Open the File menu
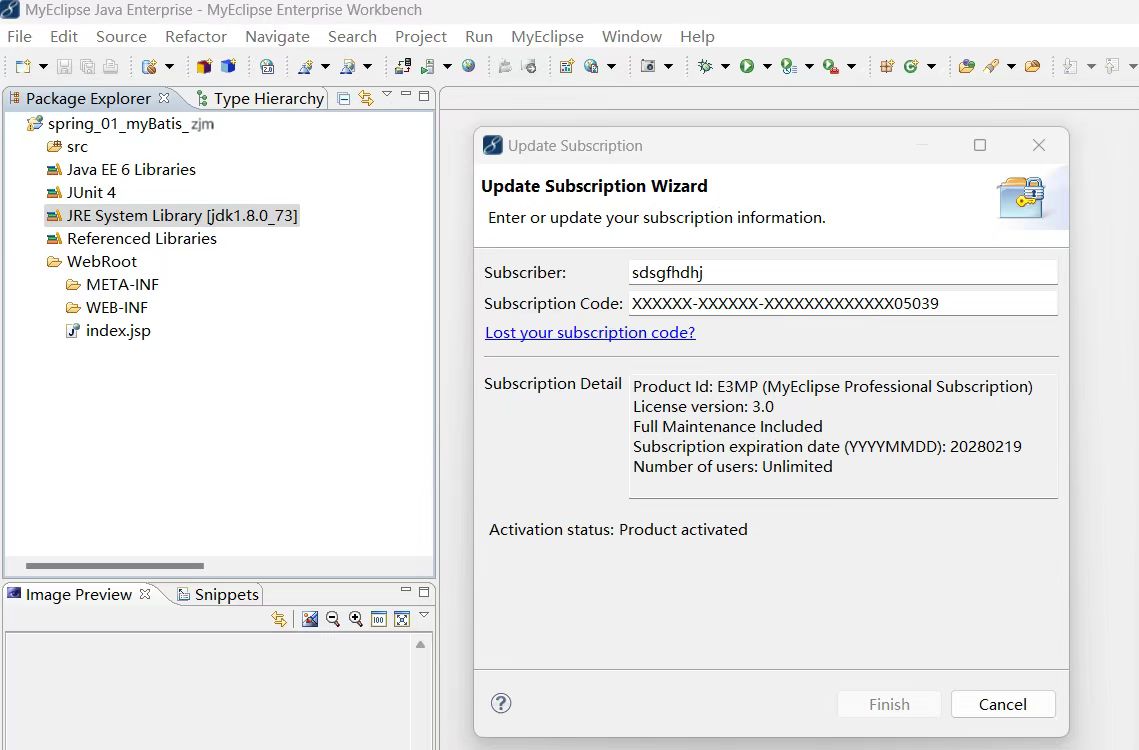 point(20,36)
